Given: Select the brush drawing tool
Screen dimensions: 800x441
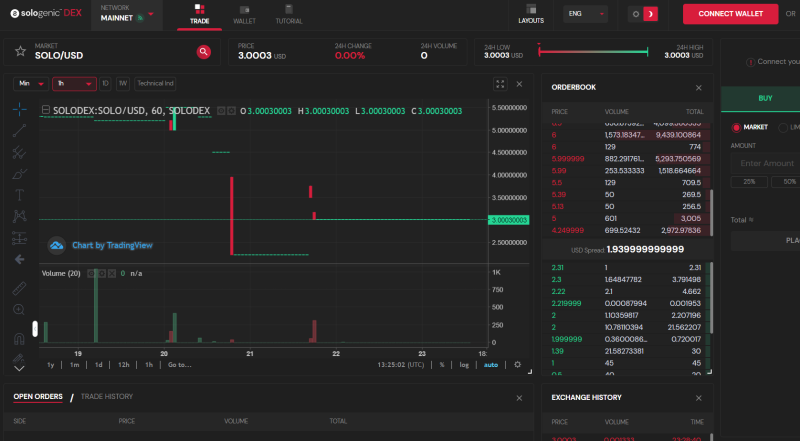Looking at the screenshot, I should (x=19, y=174).
